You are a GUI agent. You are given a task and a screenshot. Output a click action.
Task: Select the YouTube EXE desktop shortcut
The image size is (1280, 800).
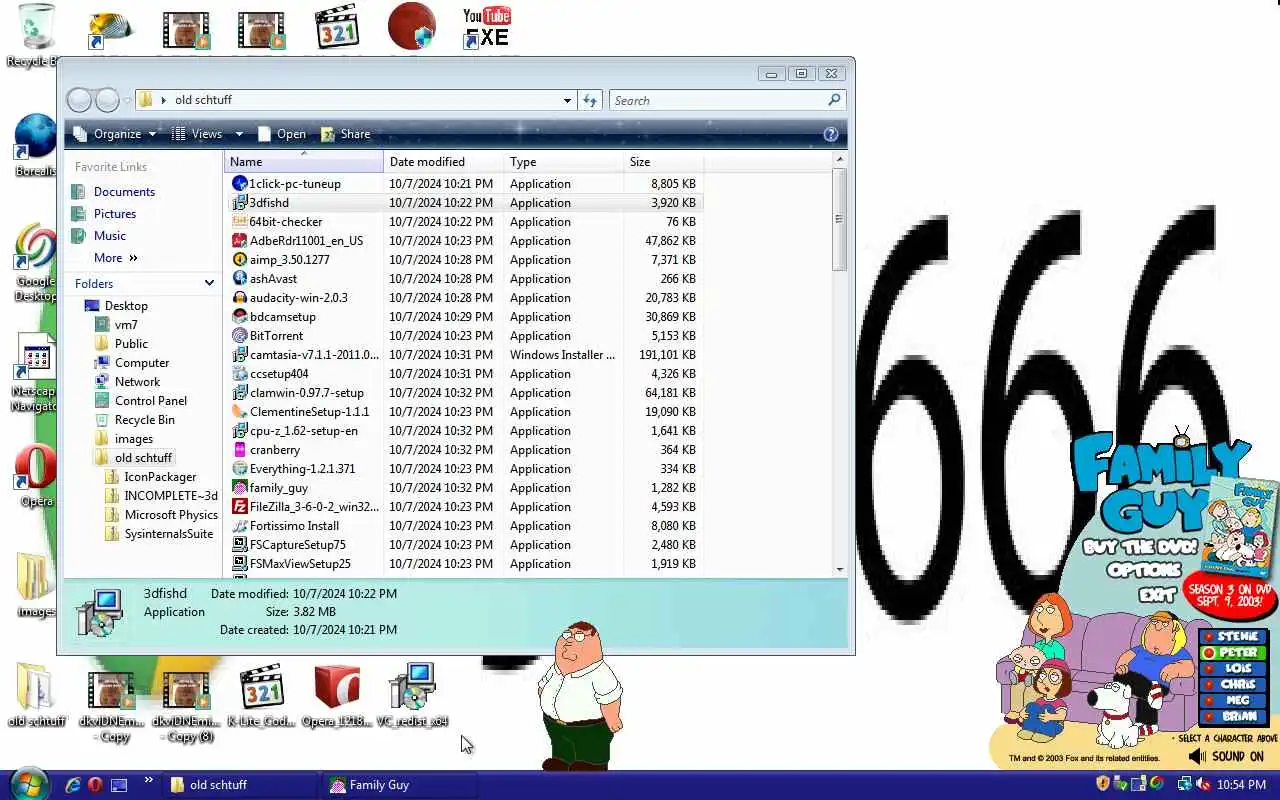click(x=487, y=28)
